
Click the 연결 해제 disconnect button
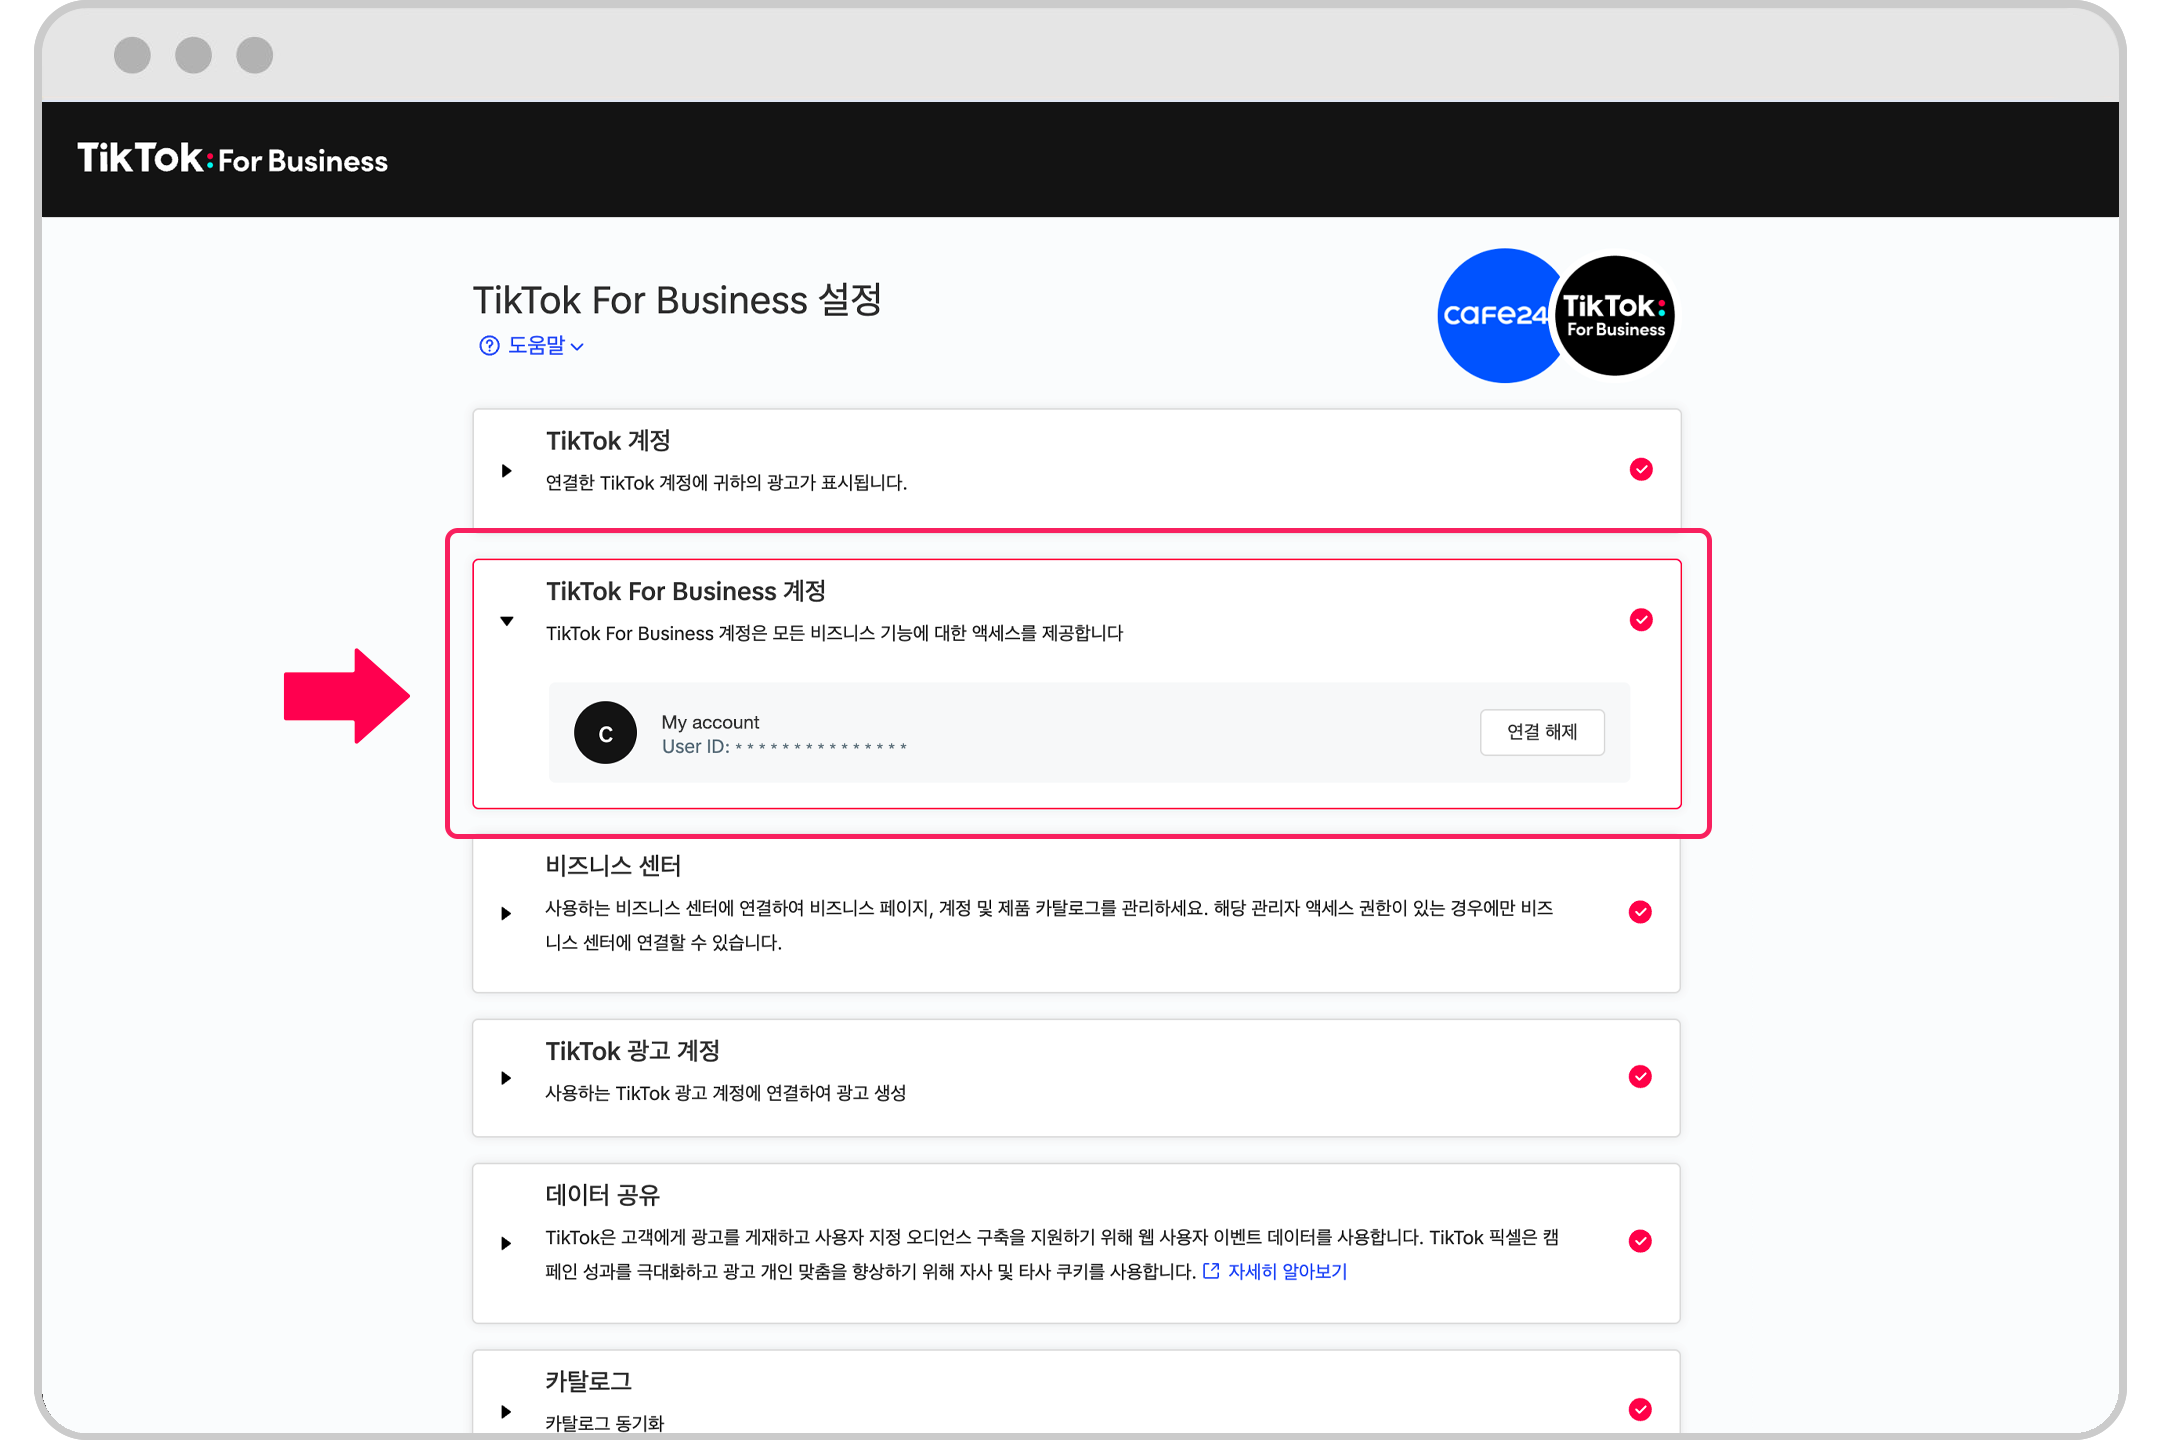(1542, 732)
